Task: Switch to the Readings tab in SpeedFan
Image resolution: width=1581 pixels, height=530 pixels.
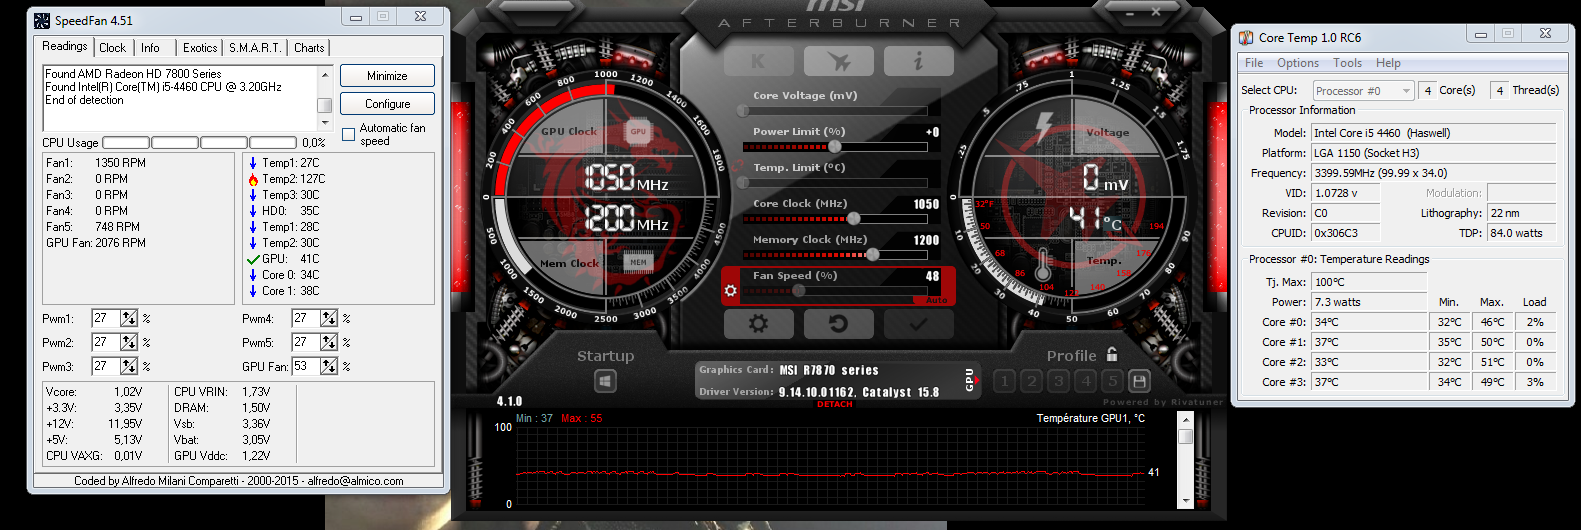Action: pos(64,46)
